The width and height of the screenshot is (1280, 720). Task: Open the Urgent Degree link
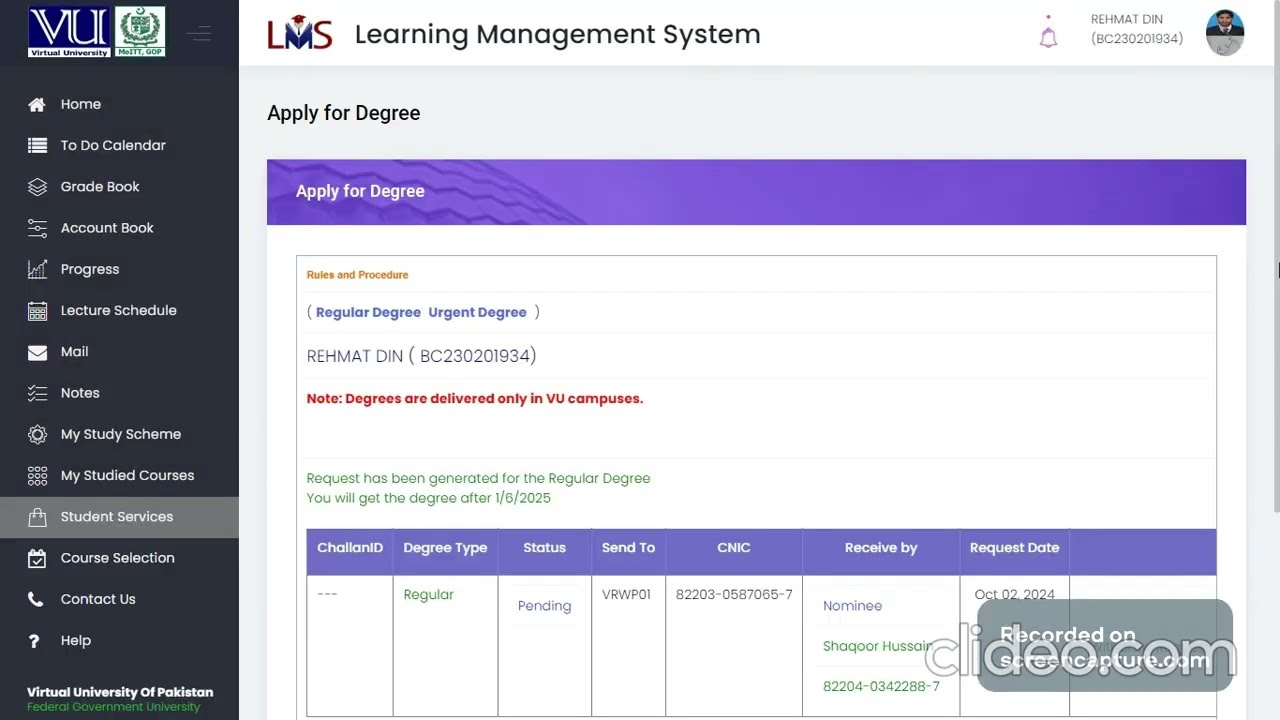click(477, 312)
